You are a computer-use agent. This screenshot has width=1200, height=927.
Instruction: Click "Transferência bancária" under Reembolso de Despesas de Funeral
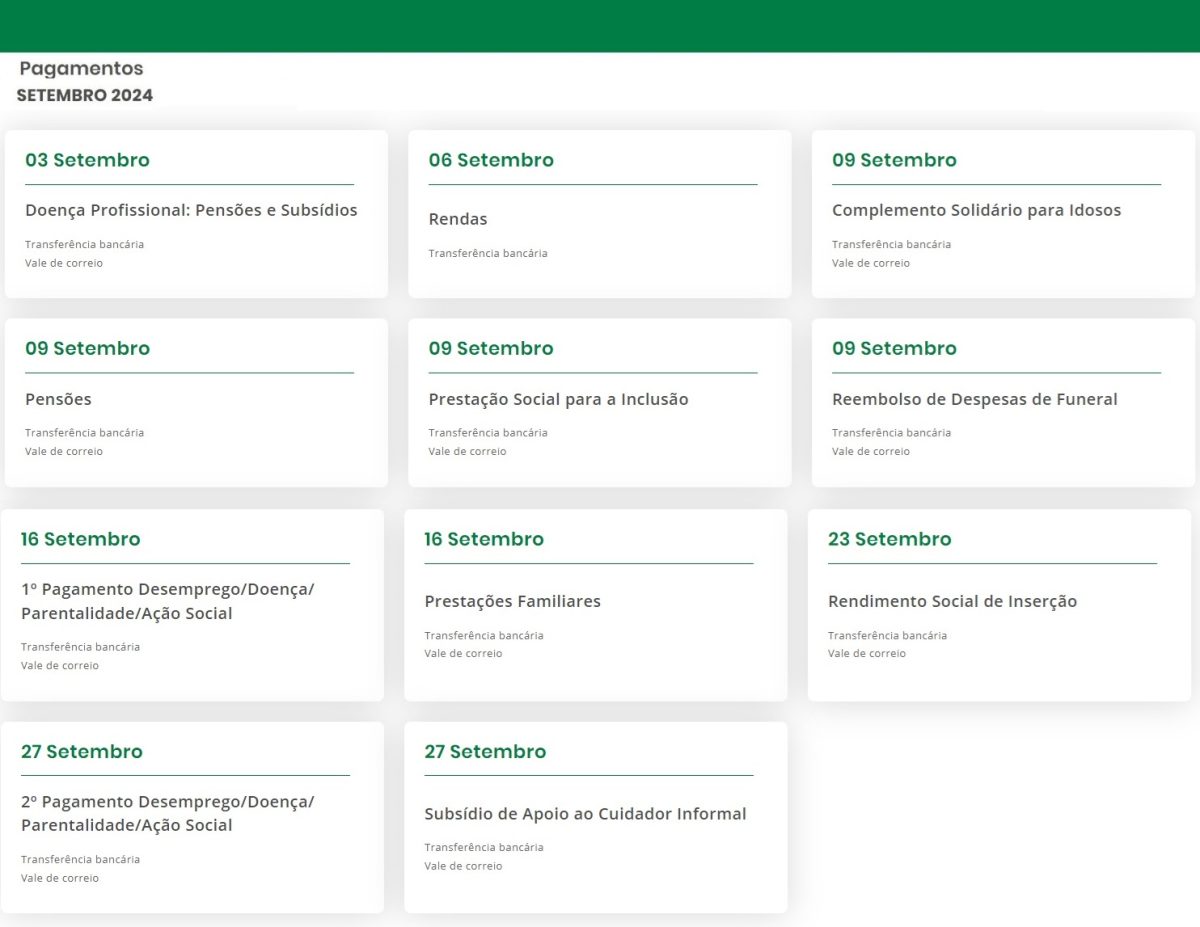[891, 433]
